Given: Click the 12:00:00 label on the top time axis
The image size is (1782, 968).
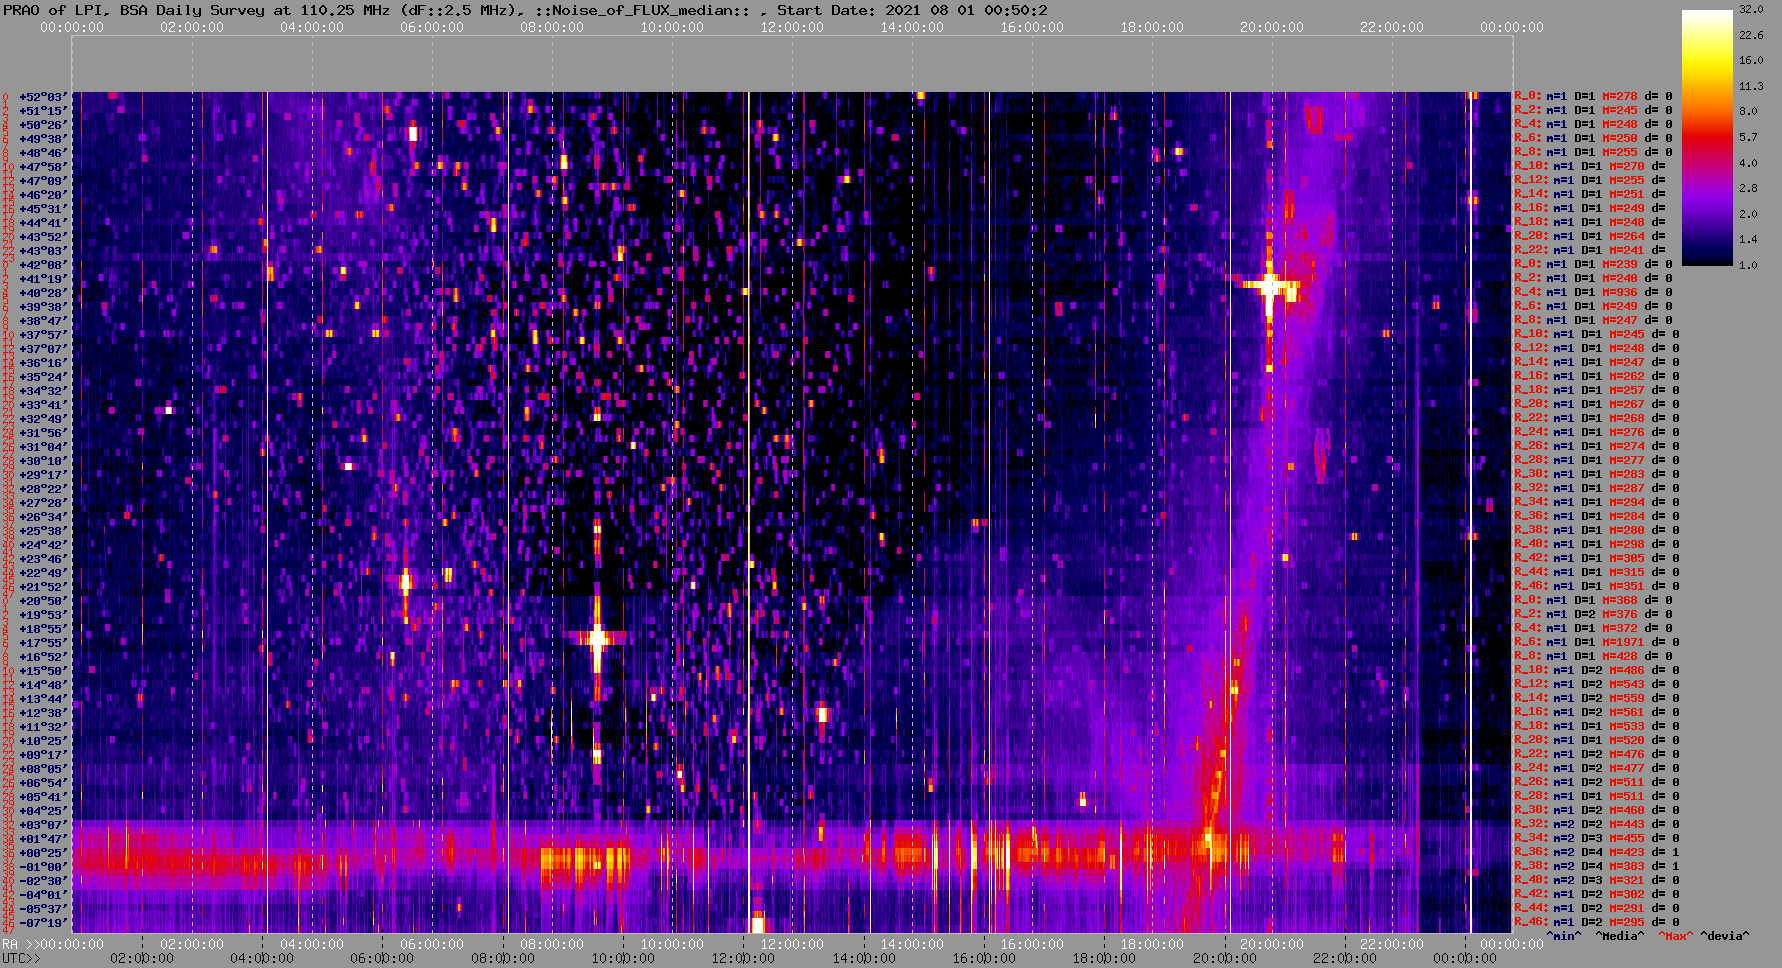Looking at the screenshot, I should pyautogui.click(x=792, y=28).
